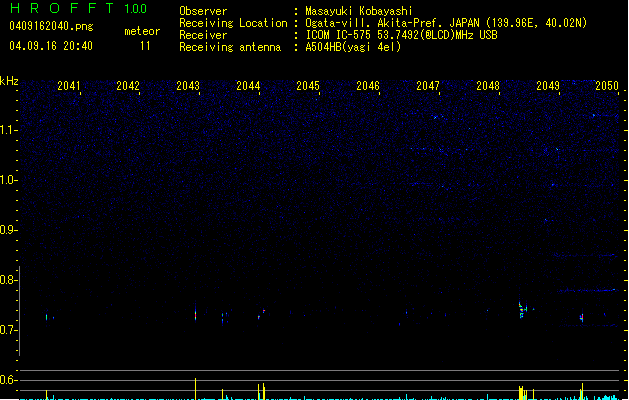Click the HROFFT 1.0.0 title text
The image size is (629, 400).
pyautogui.click(x=79, y=8)
